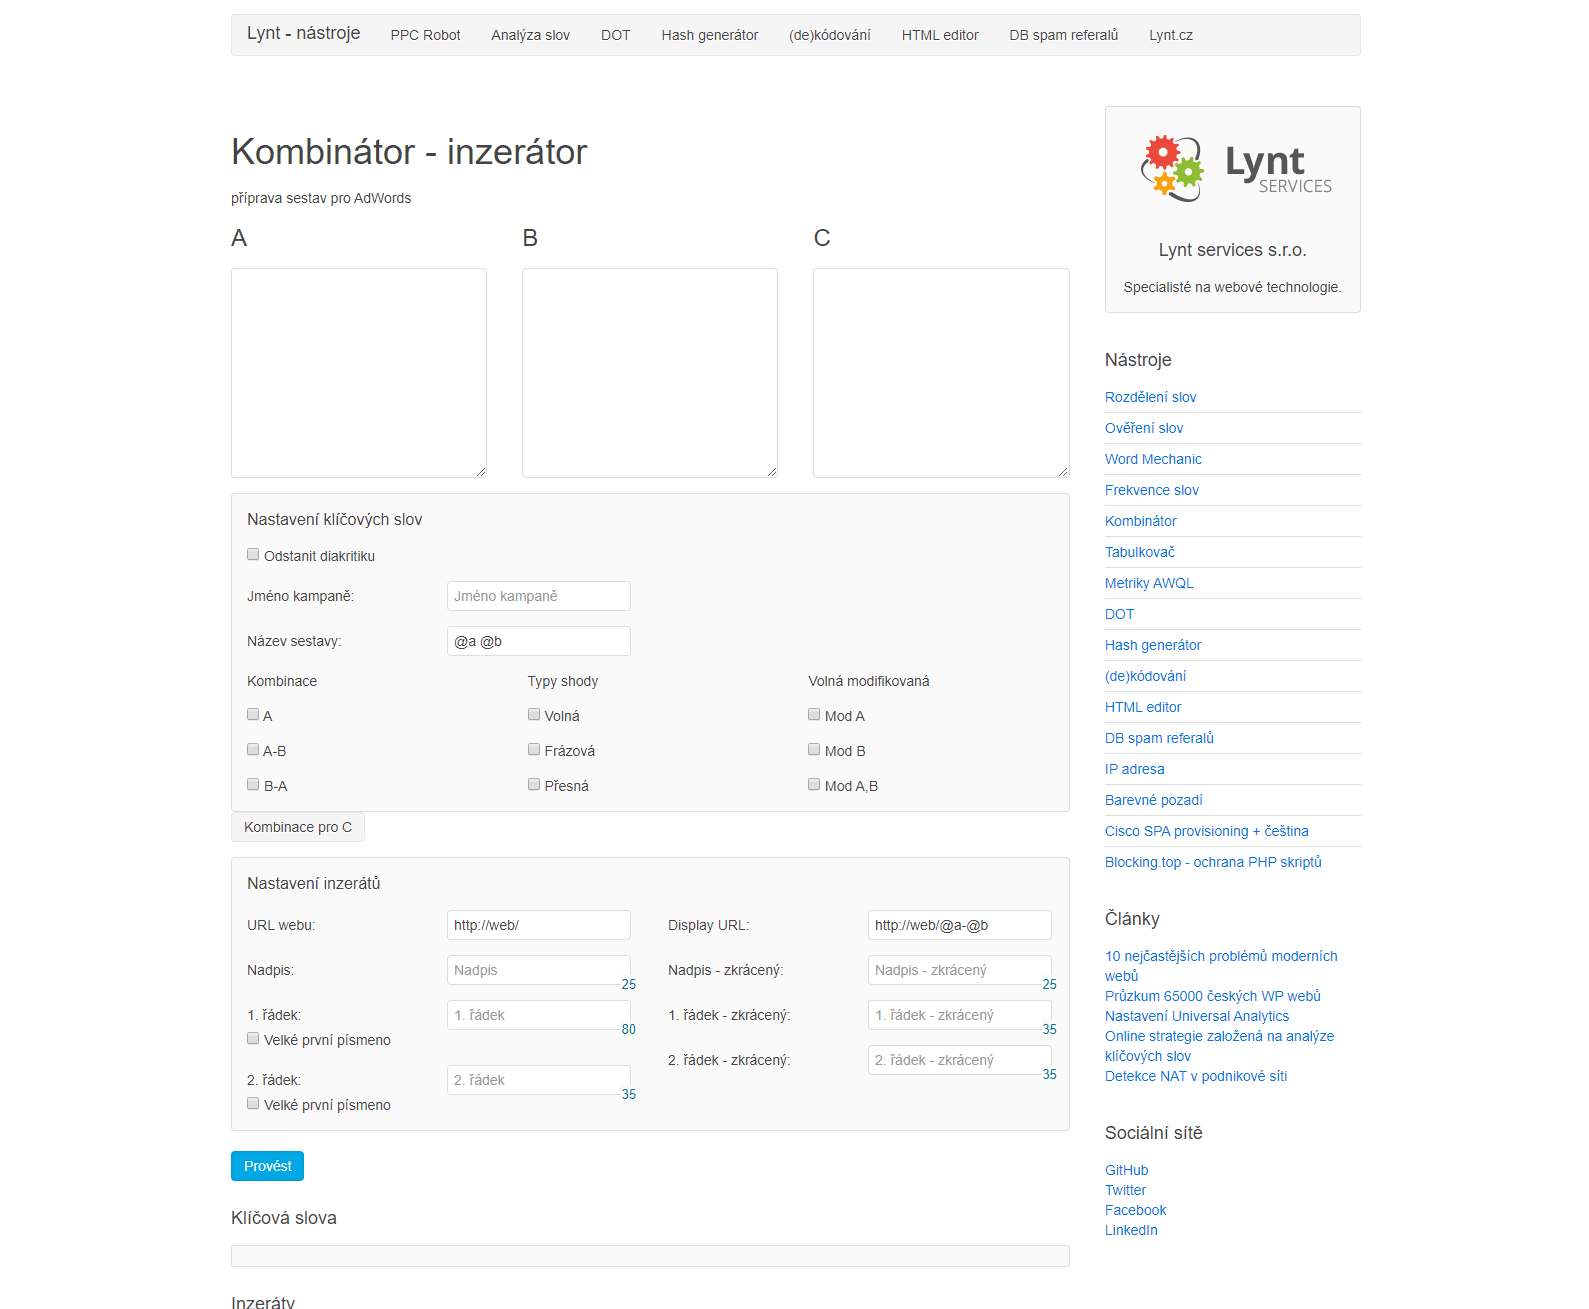The width and height of the screenshot is (1589, 1309).
Task: Focus the B text area
Action: [x=650, y=373]
